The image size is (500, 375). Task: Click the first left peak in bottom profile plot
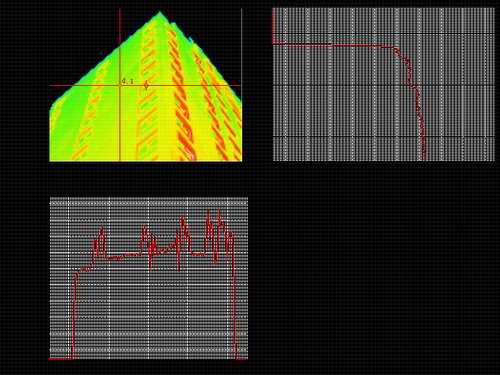pos(102,231)
